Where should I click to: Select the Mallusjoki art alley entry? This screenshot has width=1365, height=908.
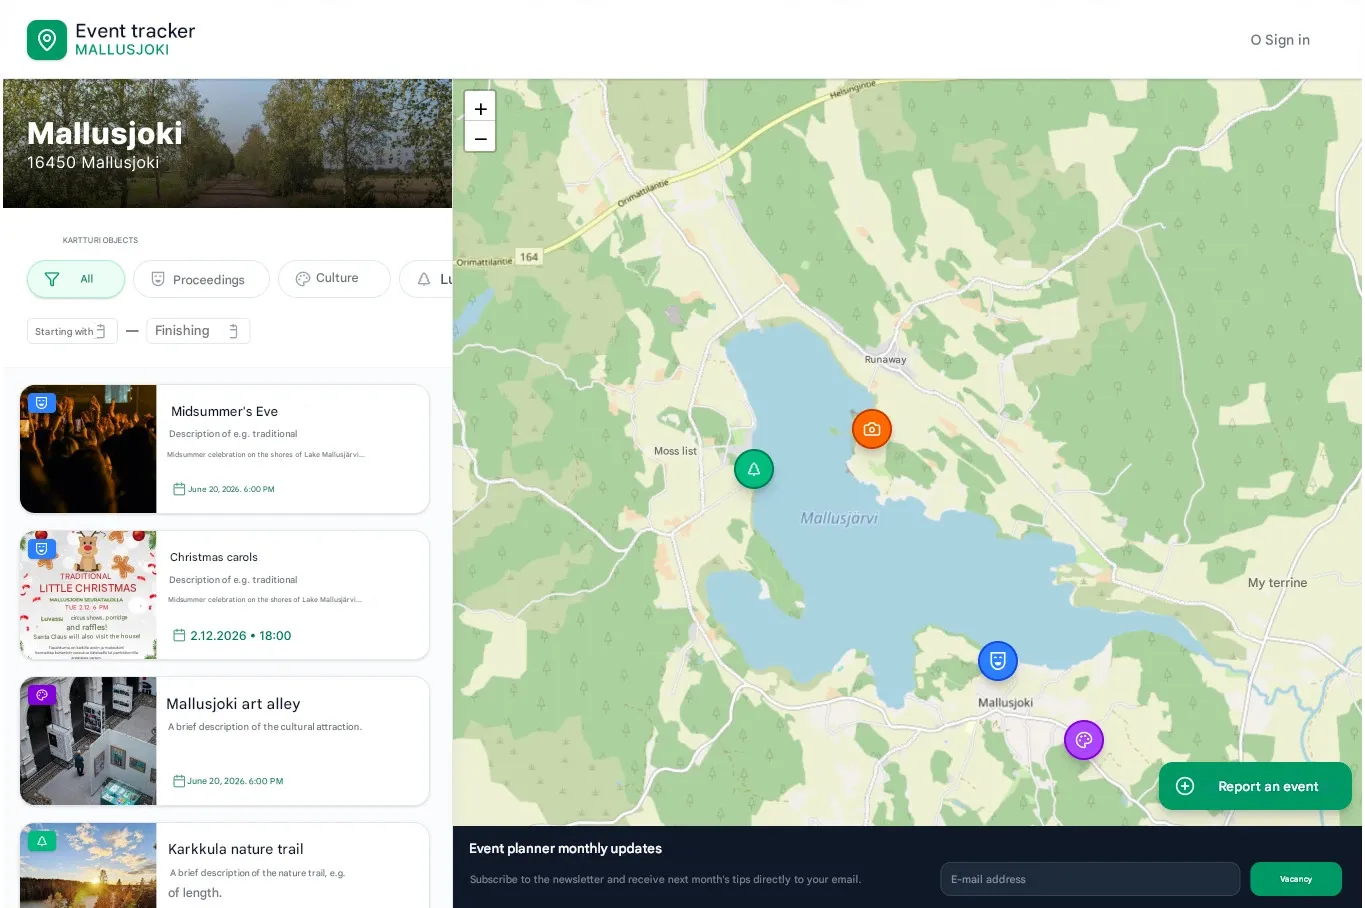pos(292,740)
